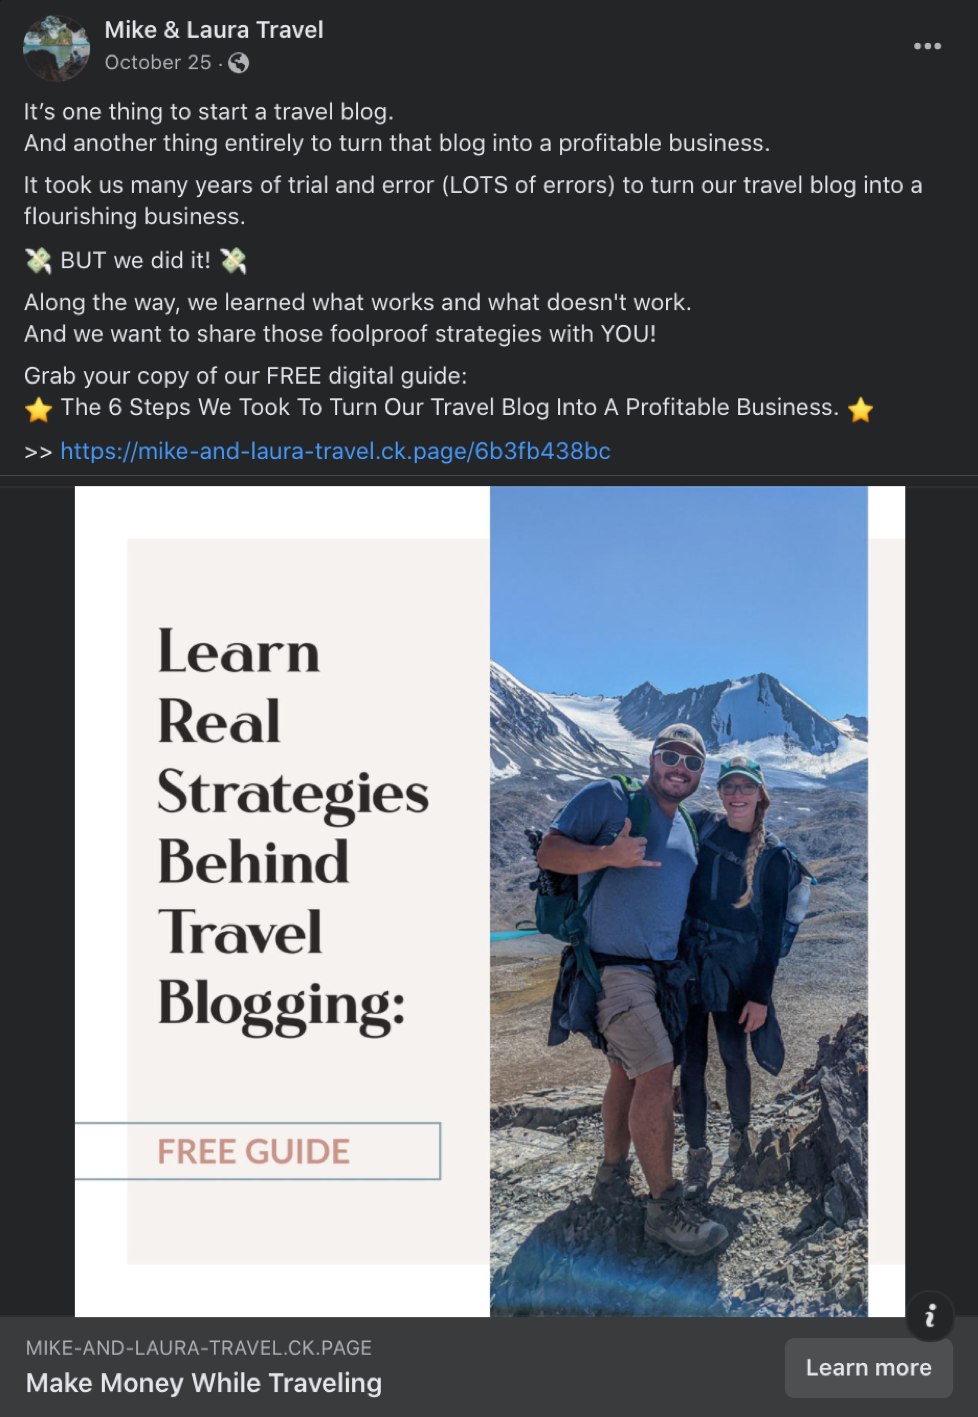
Task: Click the Make Money While Traveling headline
Action: [204, 1383]
